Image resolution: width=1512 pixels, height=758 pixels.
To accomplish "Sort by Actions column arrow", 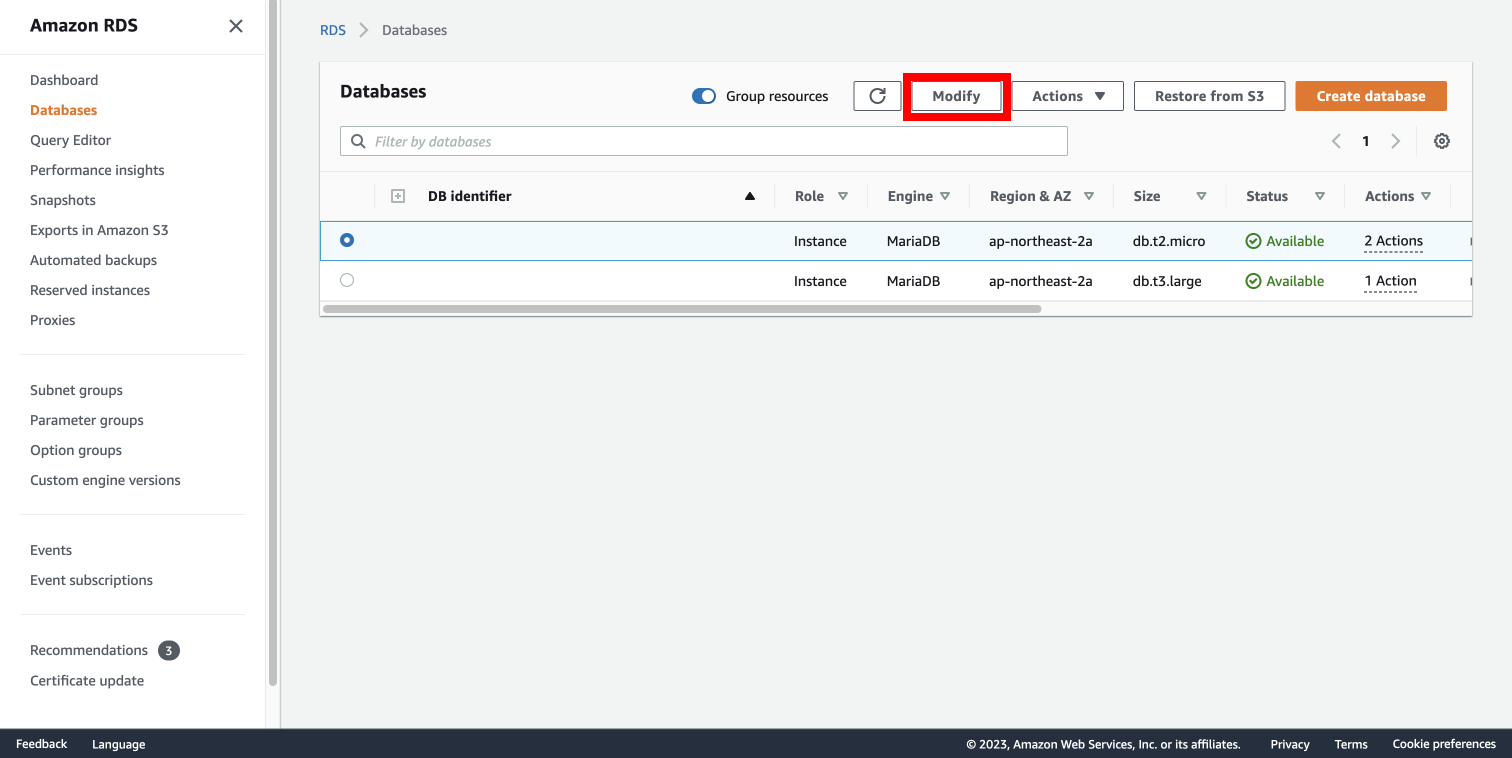I will [x=1426, y=196].
